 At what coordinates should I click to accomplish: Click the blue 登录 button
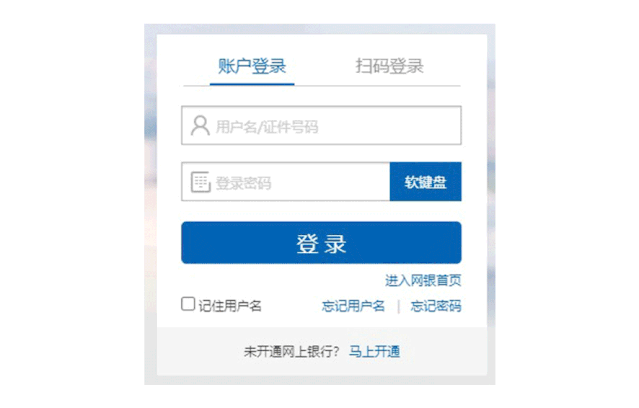point(321,243)
